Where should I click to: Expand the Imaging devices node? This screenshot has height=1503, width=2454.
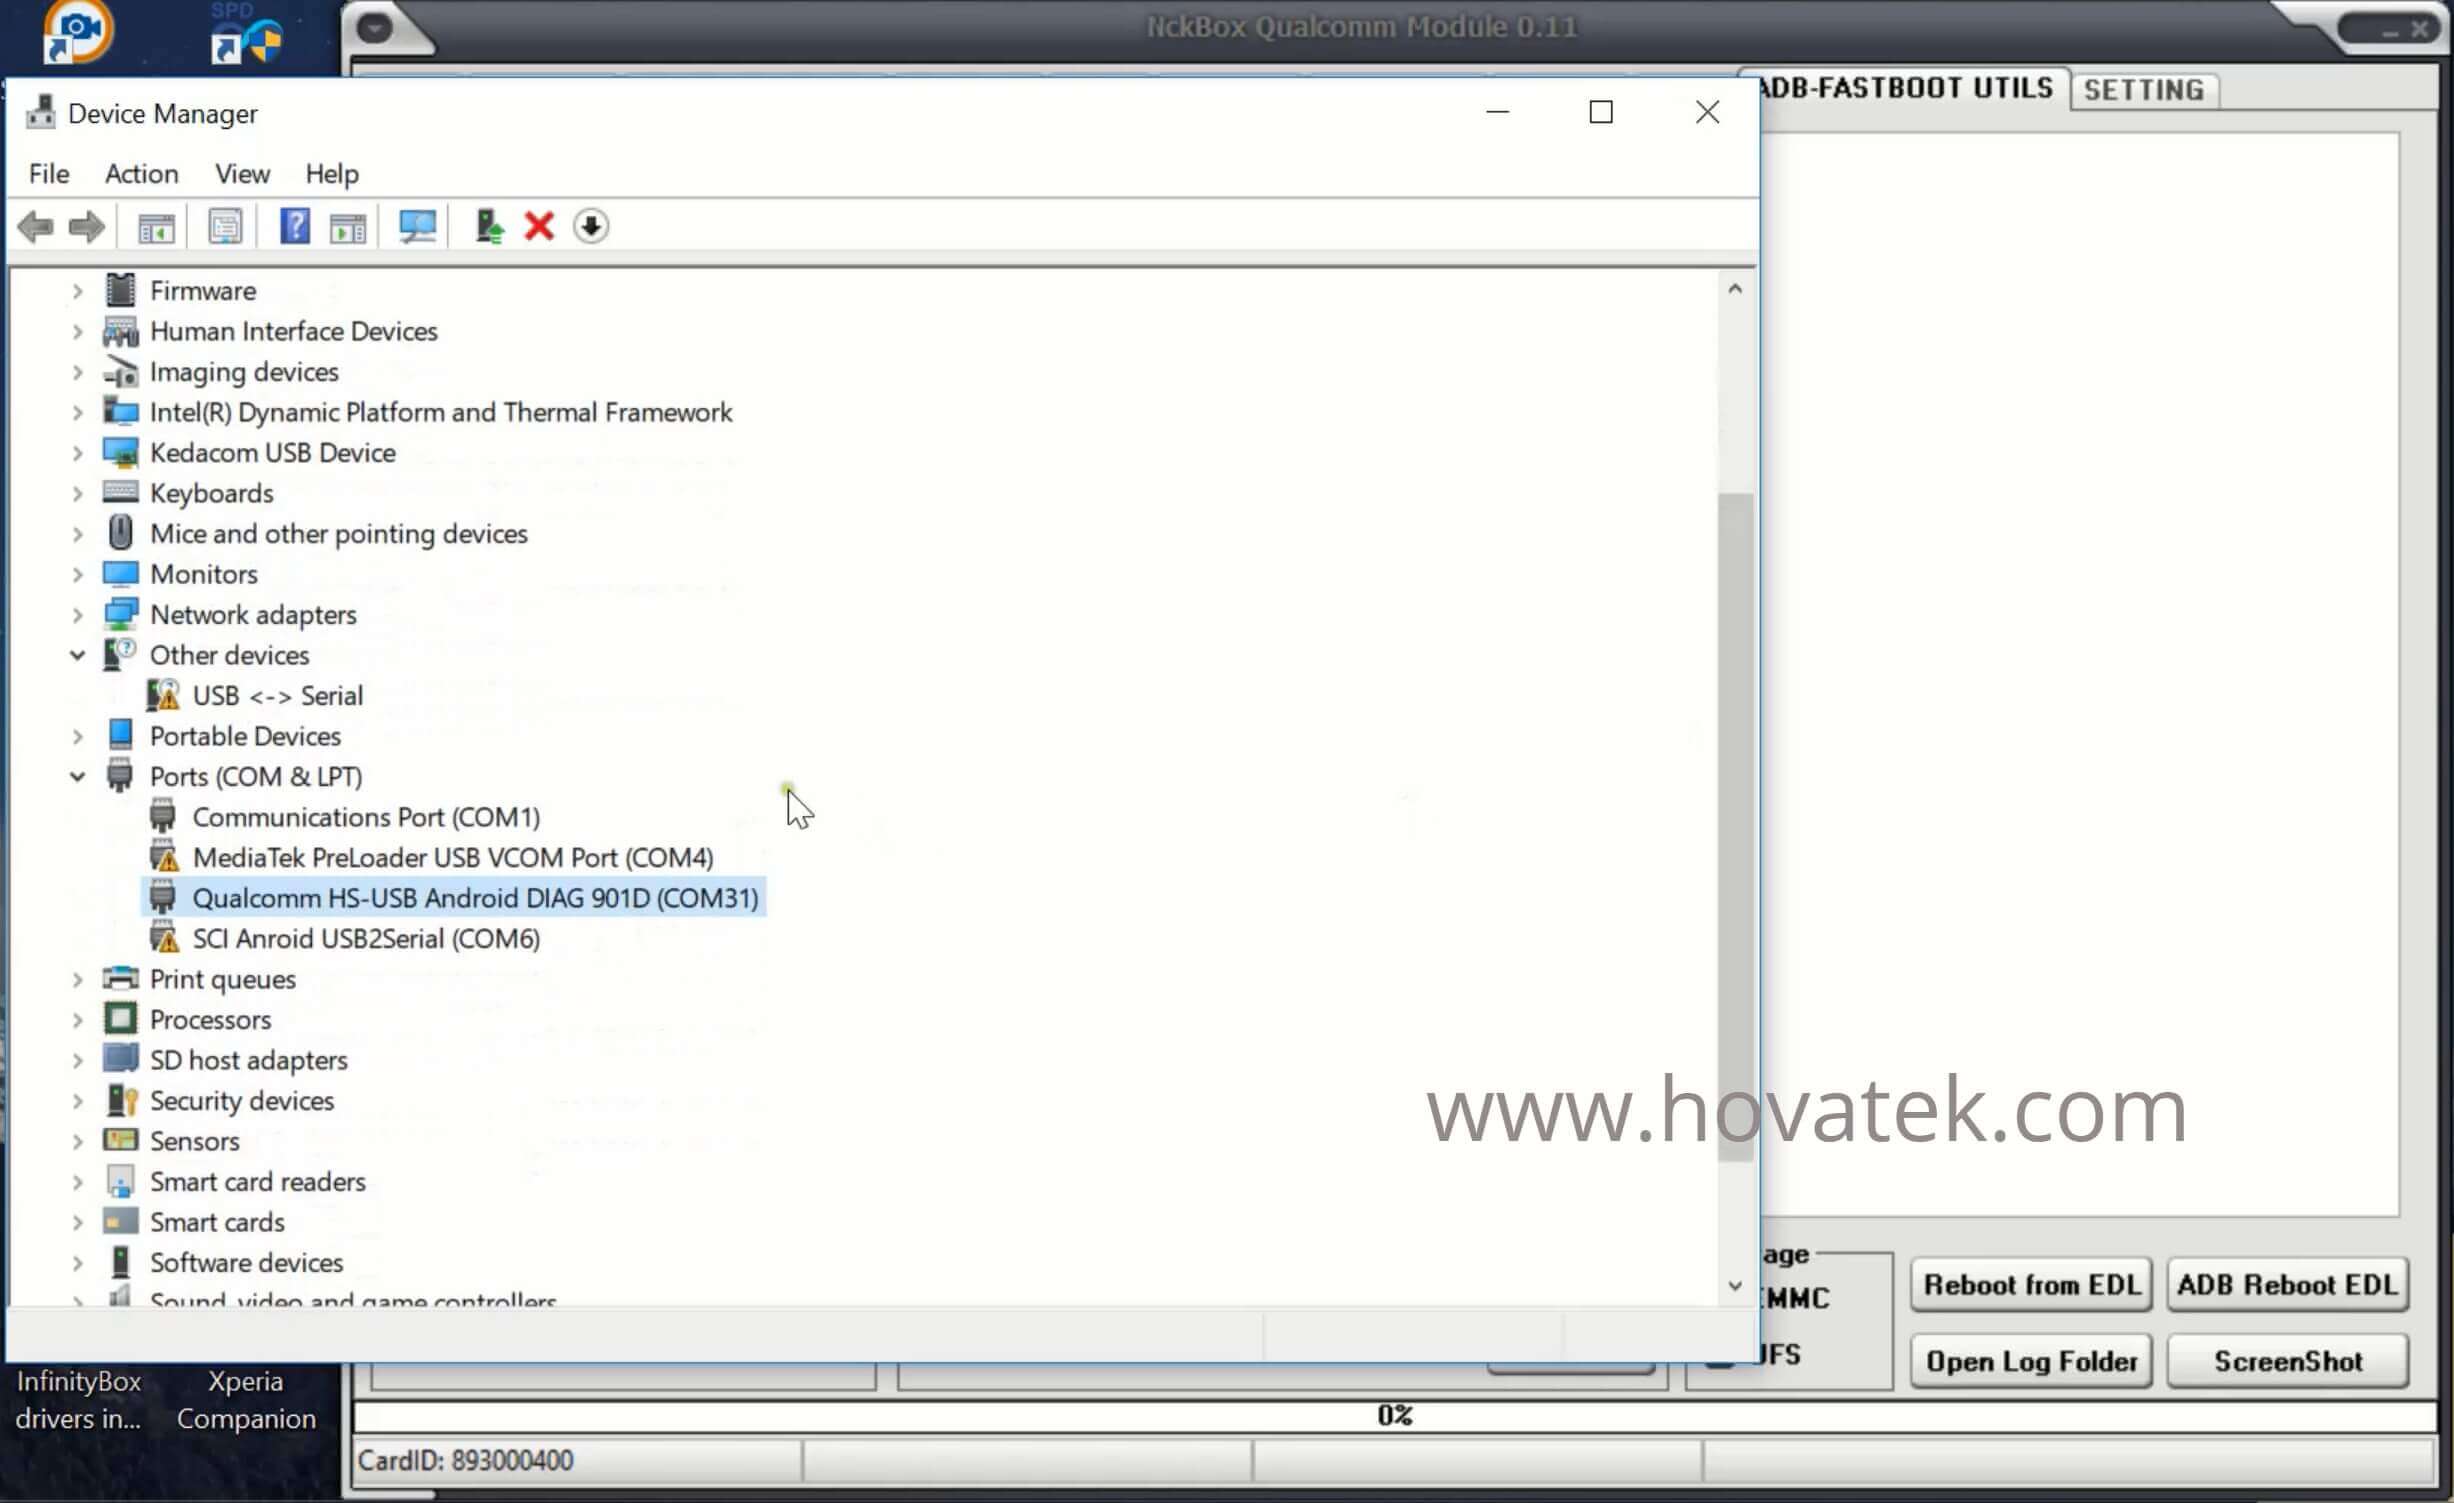pos(78,372)
